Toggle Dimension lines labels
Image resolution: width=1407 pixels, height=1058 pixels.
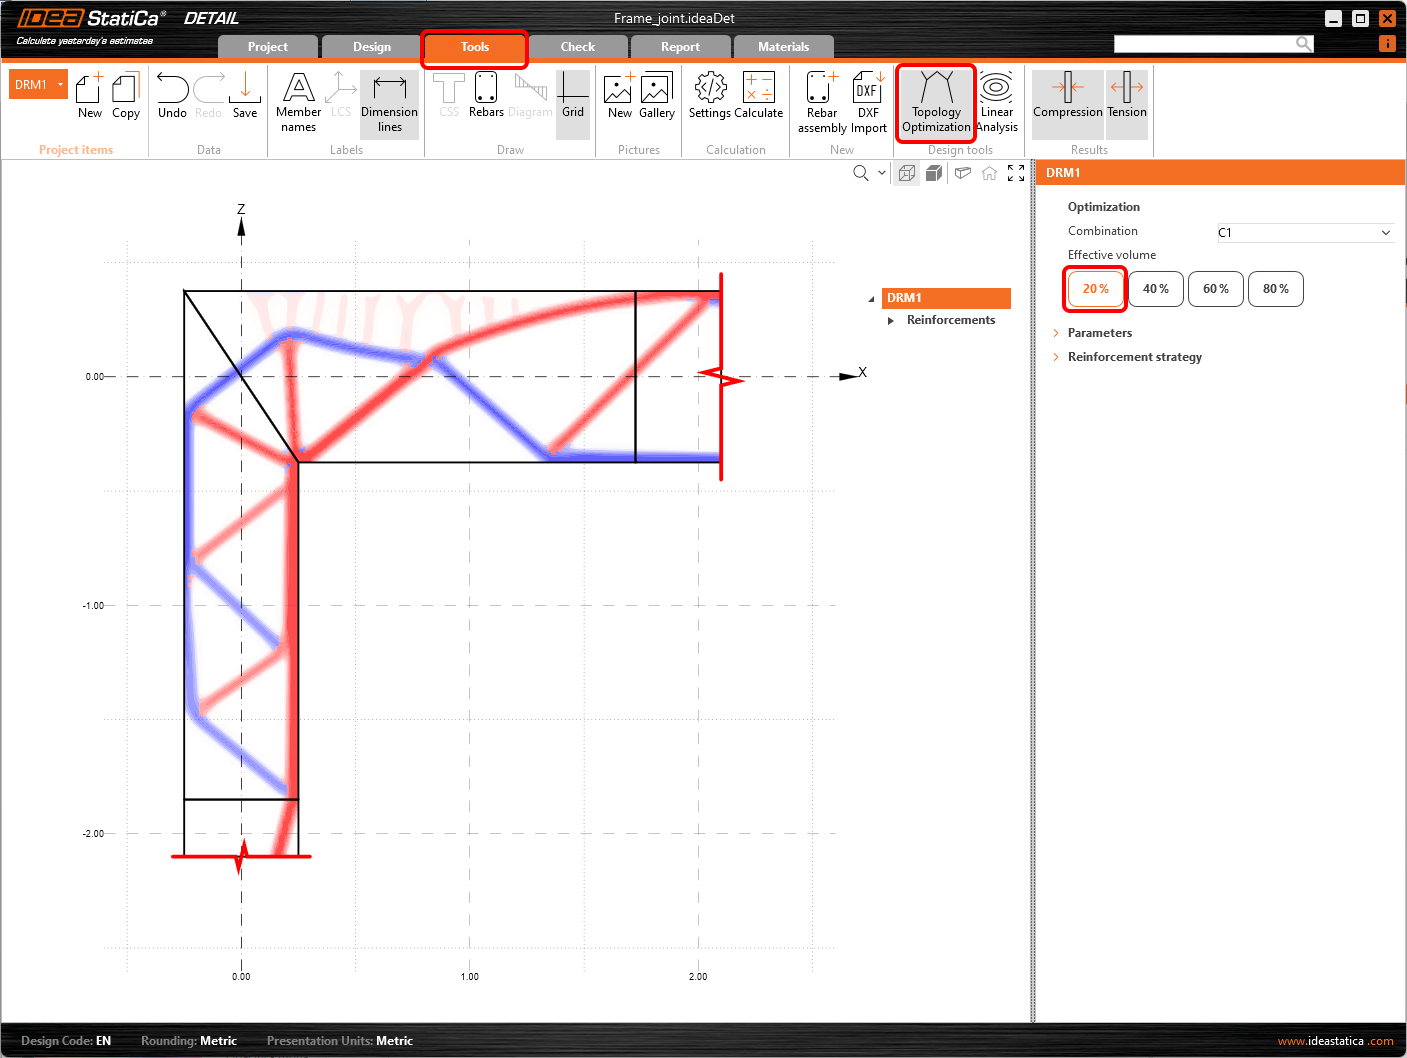[x=389, y=103]
